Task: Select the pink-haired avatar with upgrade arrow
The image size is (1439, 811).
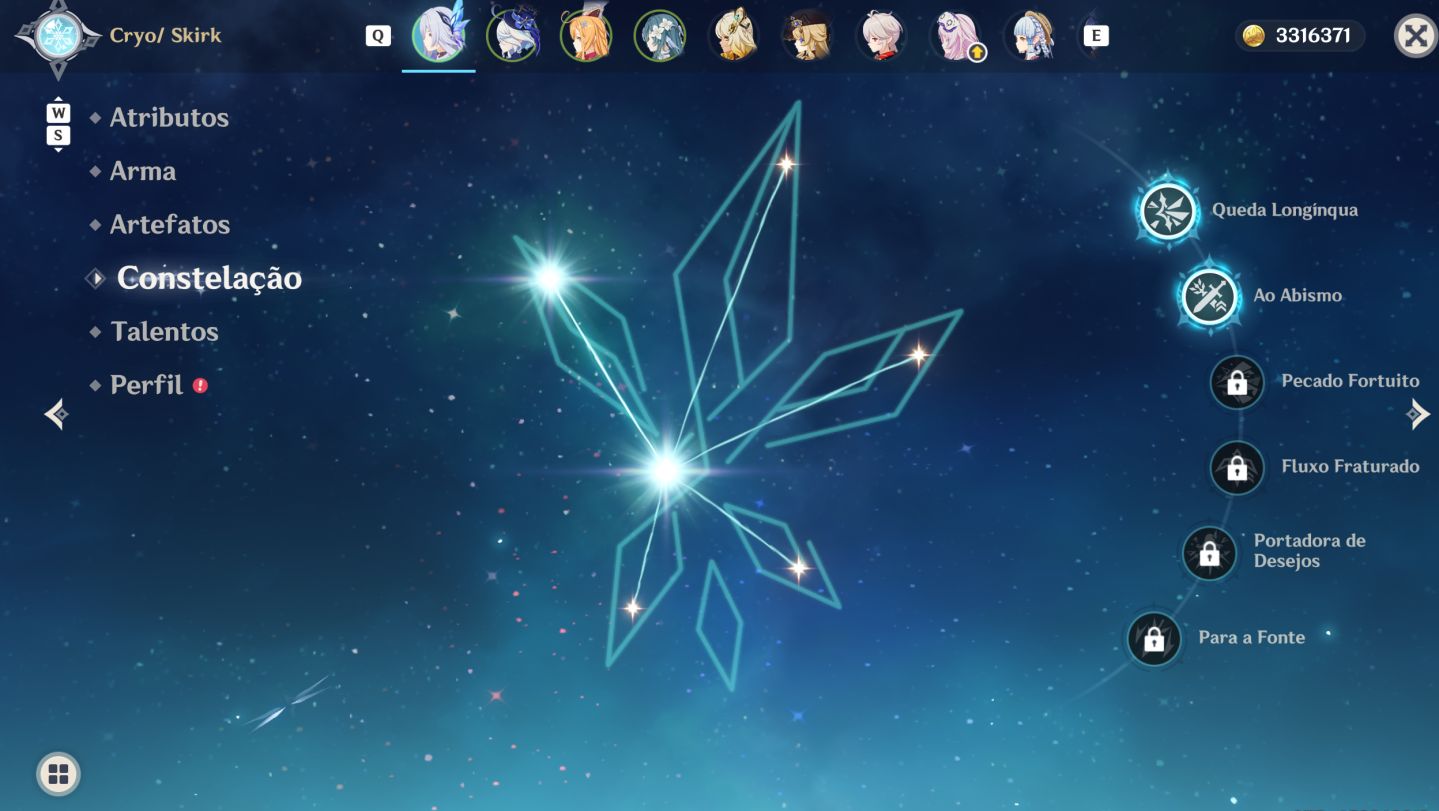Action: pos(956,36)
